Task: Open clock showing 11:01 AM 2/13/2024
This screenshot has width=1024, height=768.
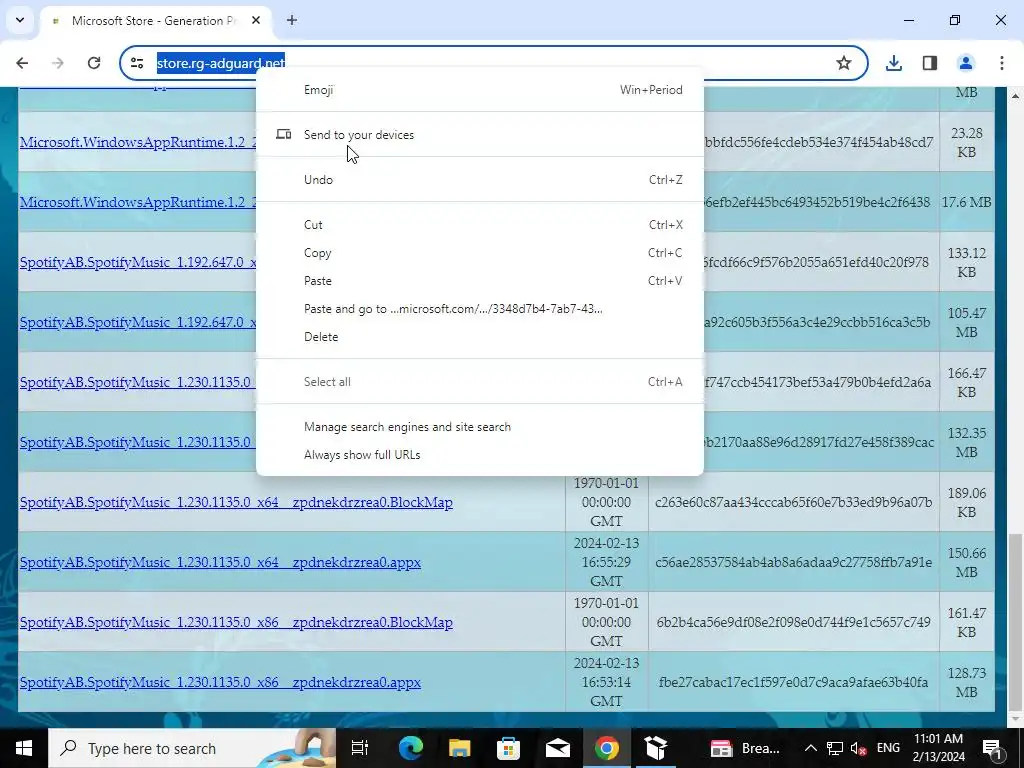Action: pyautogui.click(x=938, y=748)
